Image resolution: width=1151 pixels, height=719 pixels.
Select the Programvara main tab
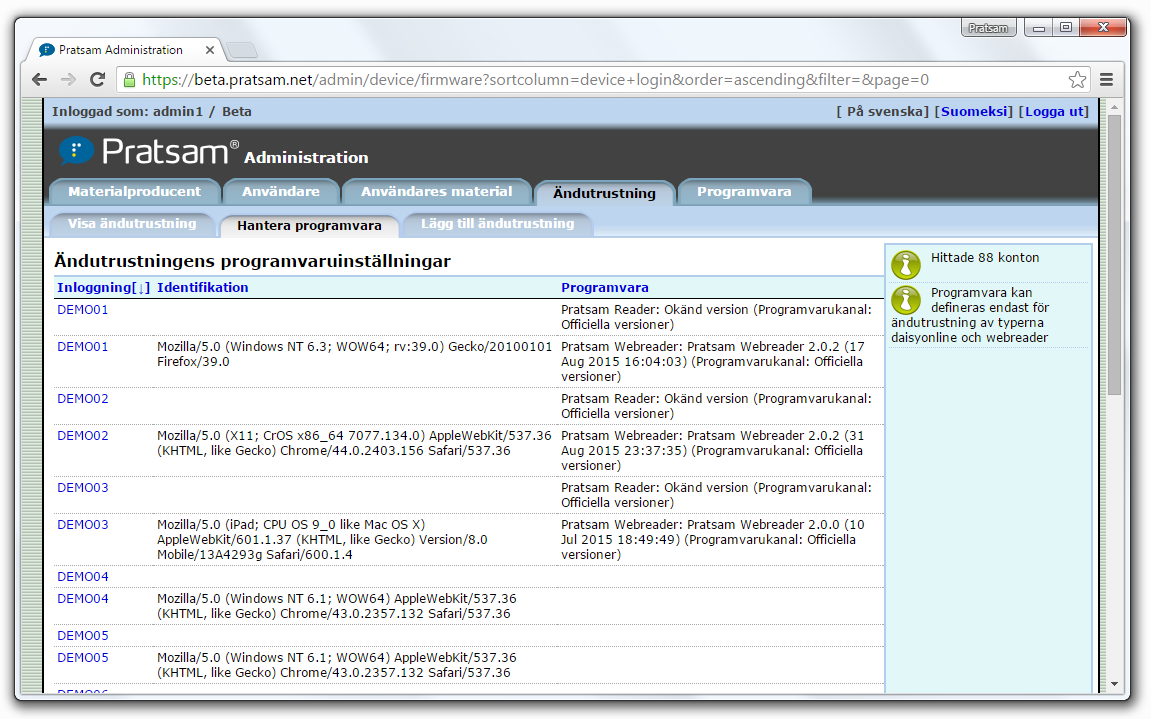point(744,191)
